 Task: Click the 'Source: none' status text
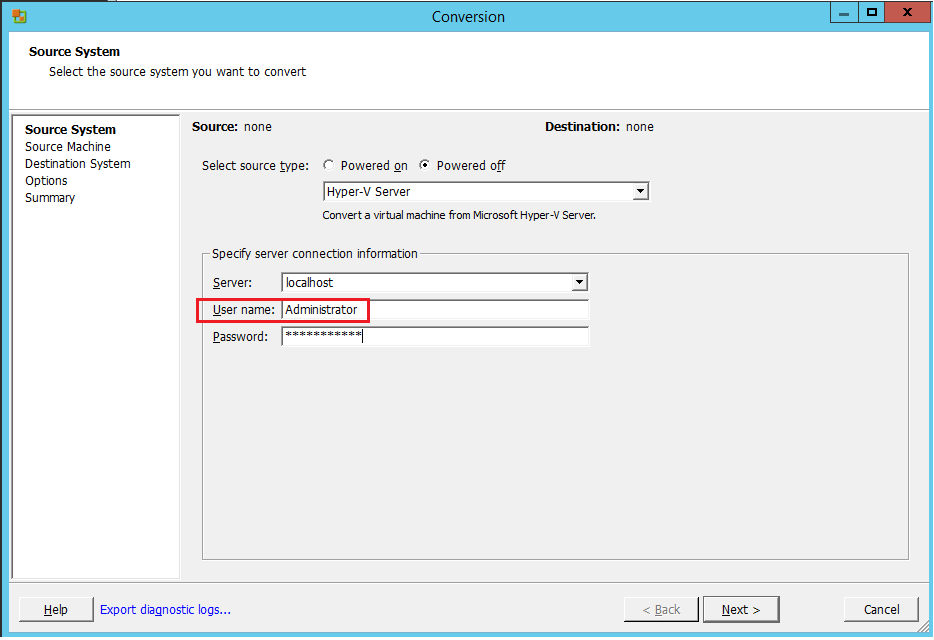pos(232,126)
